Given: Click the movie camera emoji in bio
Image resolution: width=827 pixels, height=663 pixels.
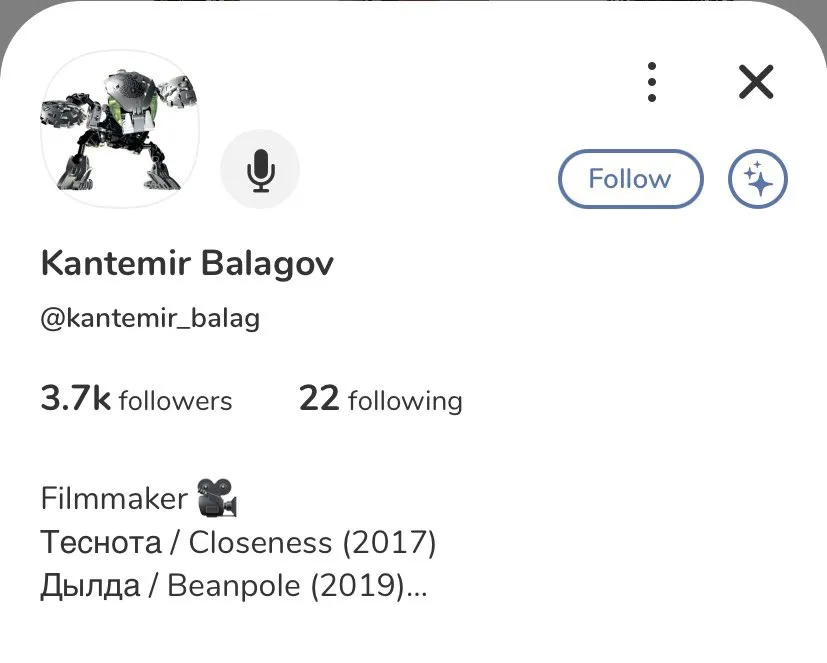Looking at the screenshot, I should [217, 497].
